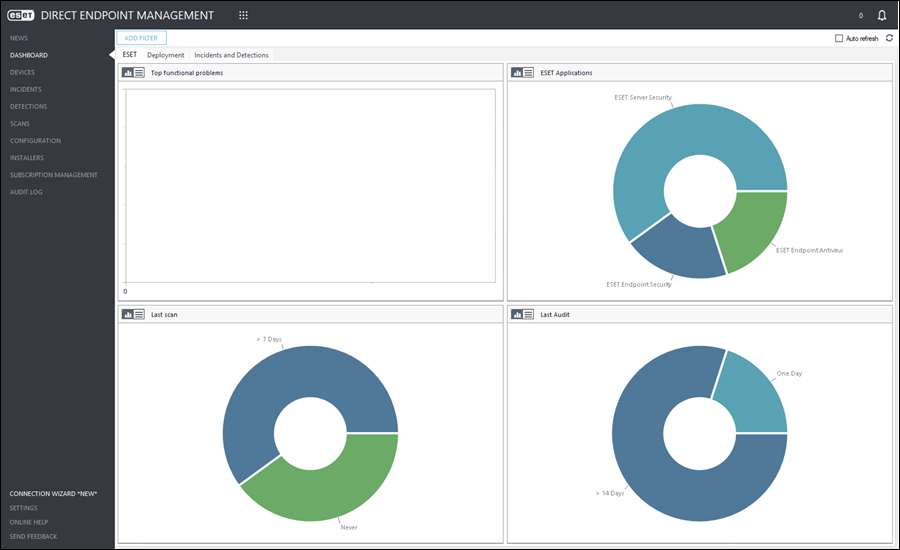
Task: Open DETECTIONS in the sidebar
Action: click(28, 107)
